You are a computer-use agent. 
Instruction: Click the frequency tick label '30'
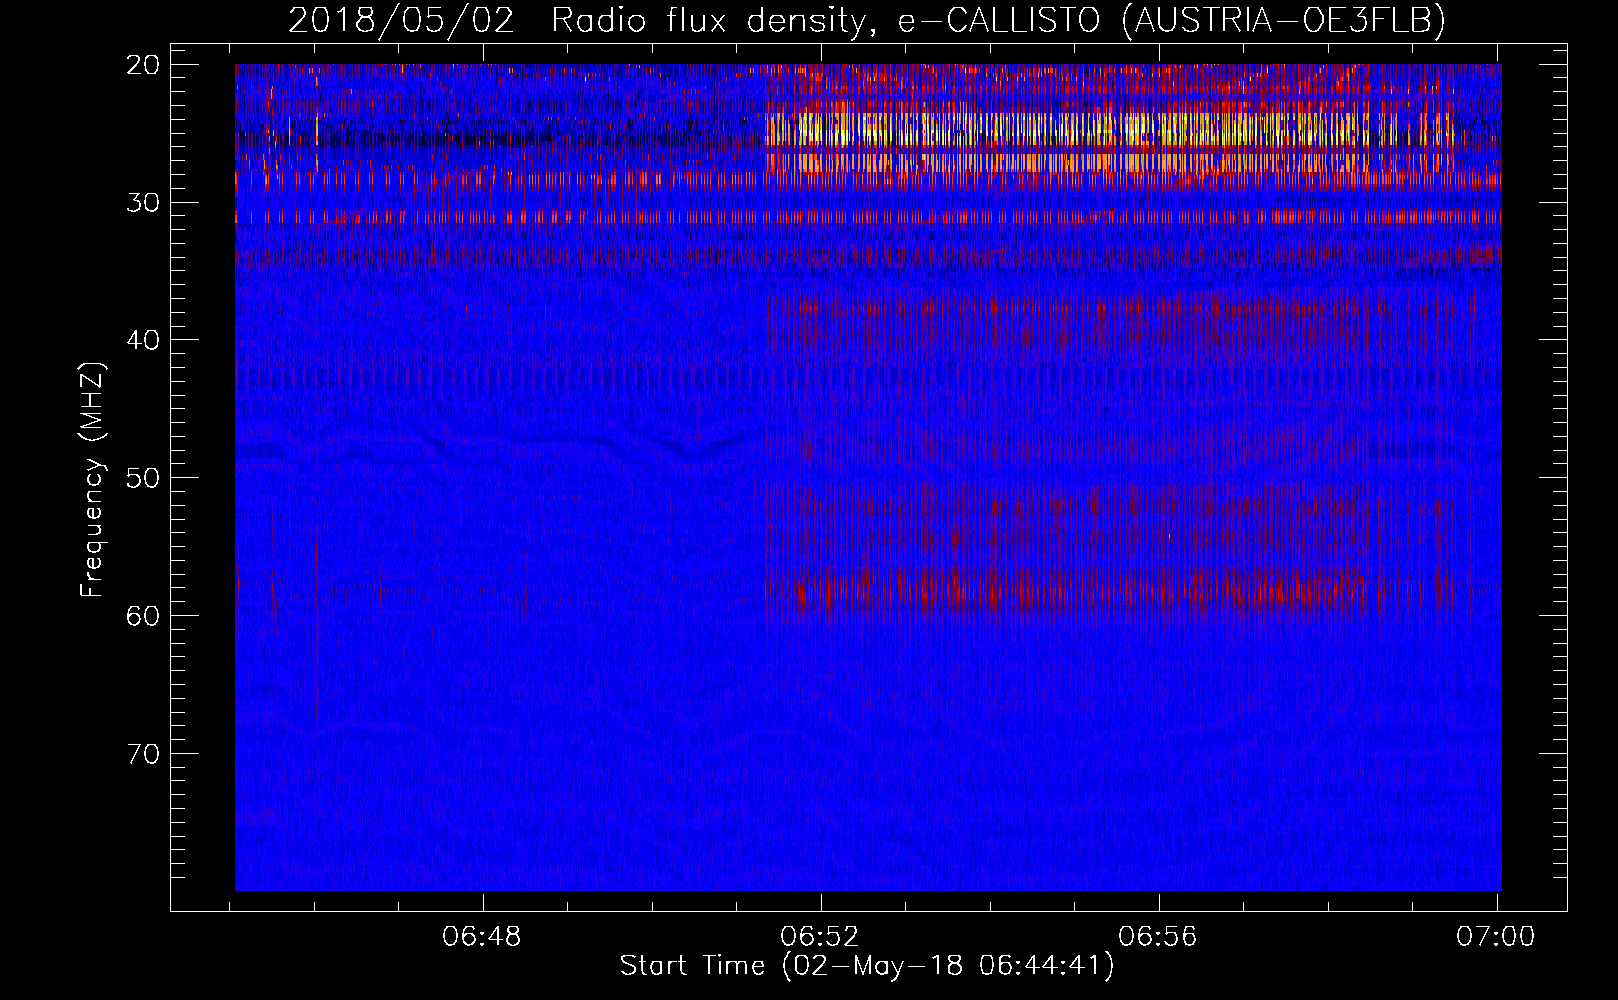143,203
